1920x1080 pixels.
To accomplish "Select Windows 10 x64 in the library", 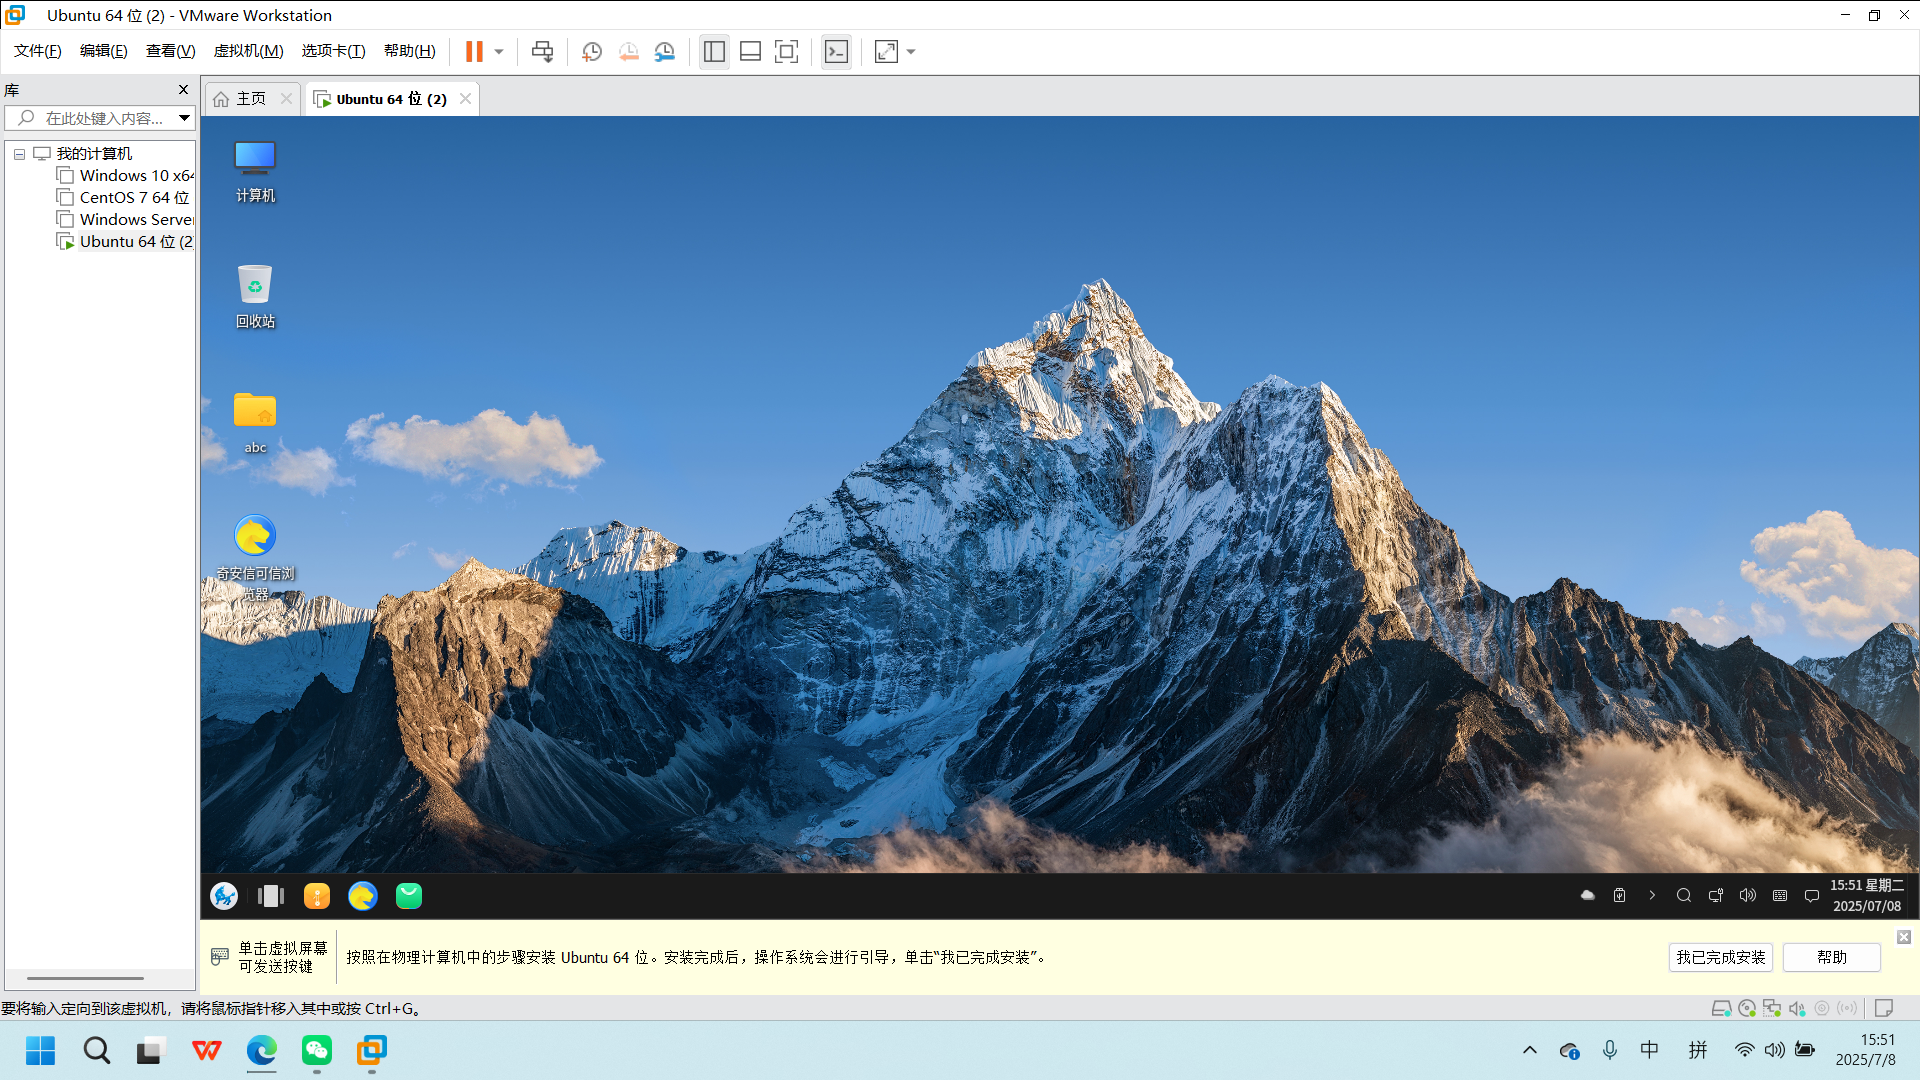I will [126, 176].
